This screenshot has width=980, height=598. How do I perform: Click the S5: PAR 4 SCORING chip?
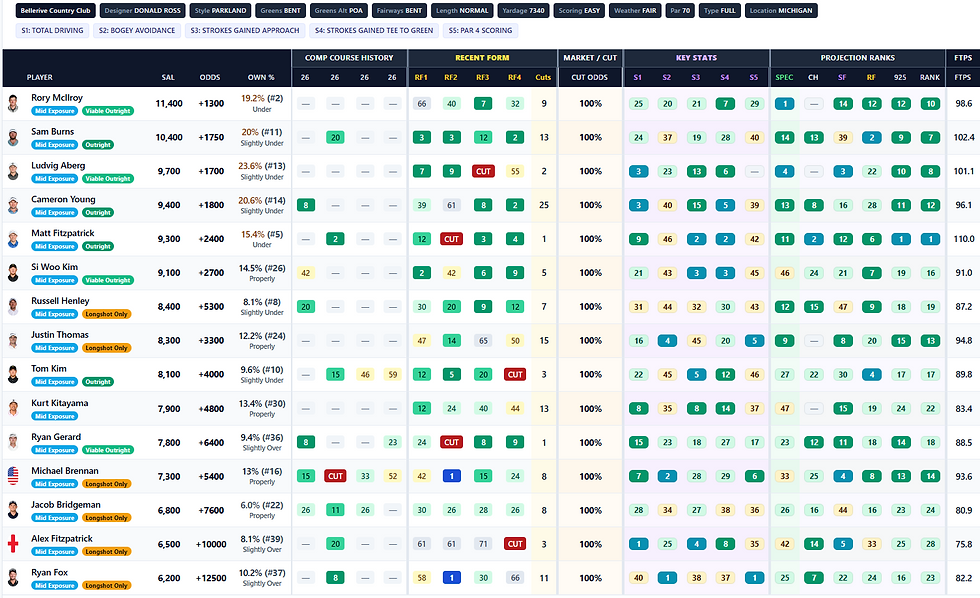(x=480, y=31)
